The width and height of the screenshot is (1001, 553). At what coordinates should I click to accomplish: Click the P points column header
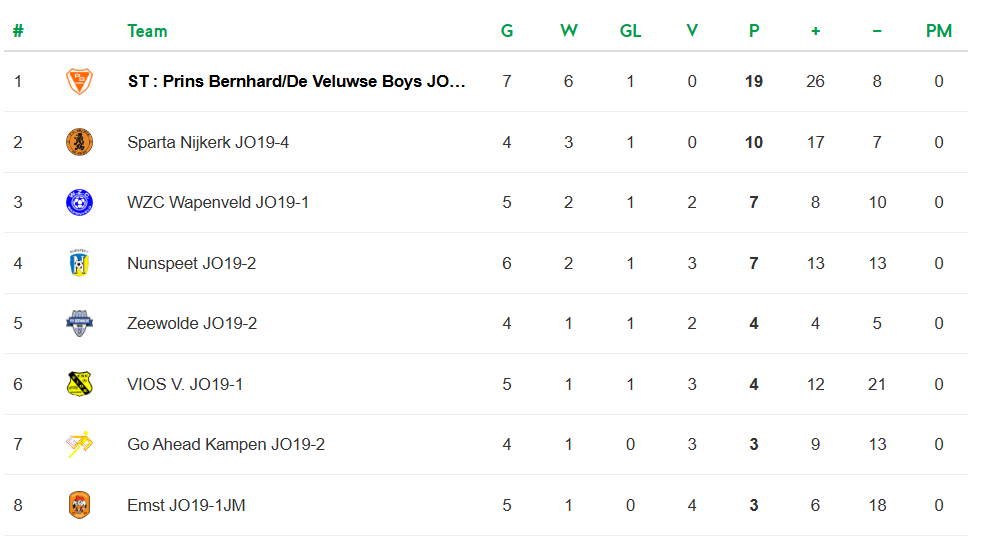754,31
